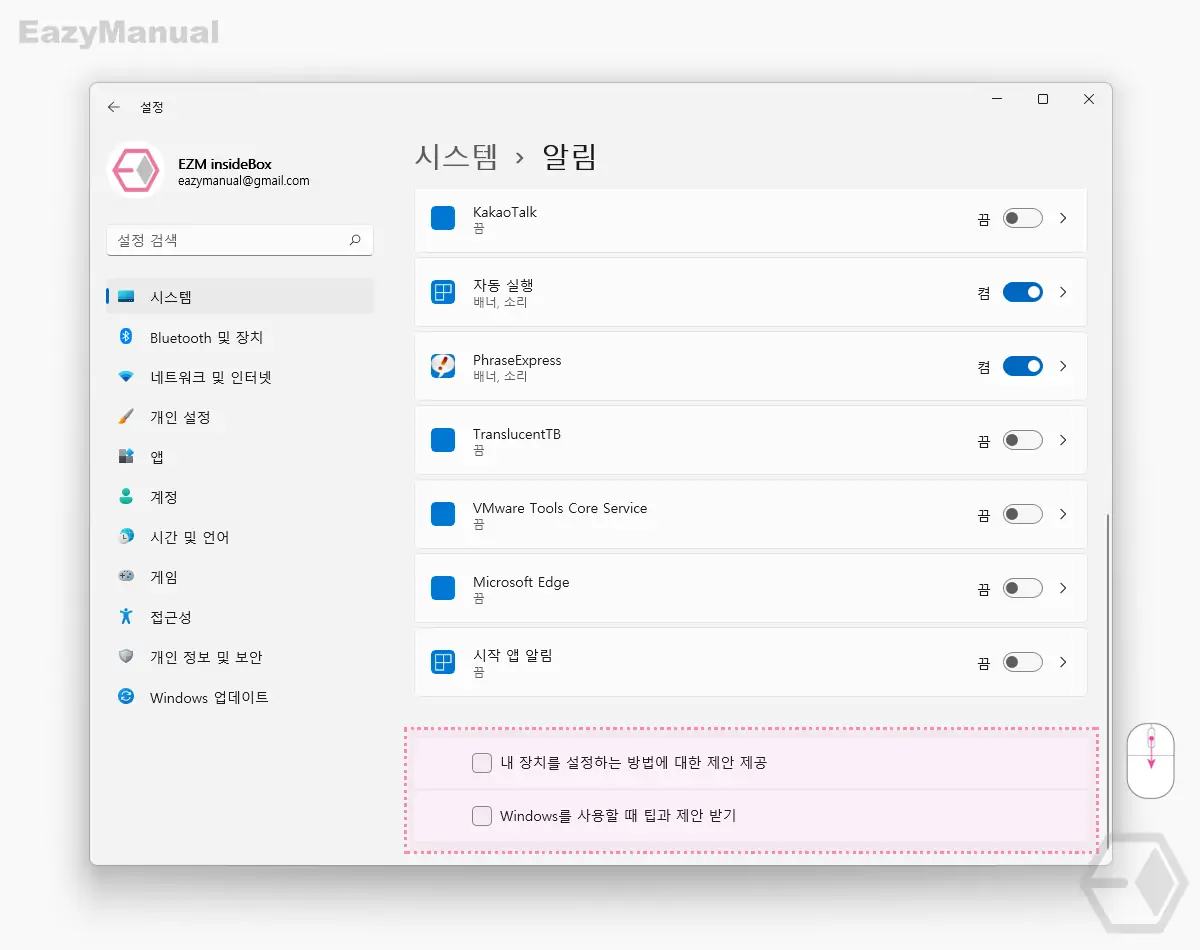Open TranslucentTB details chevron
Screen dimensions: 1200x950
click(1063, 440)
